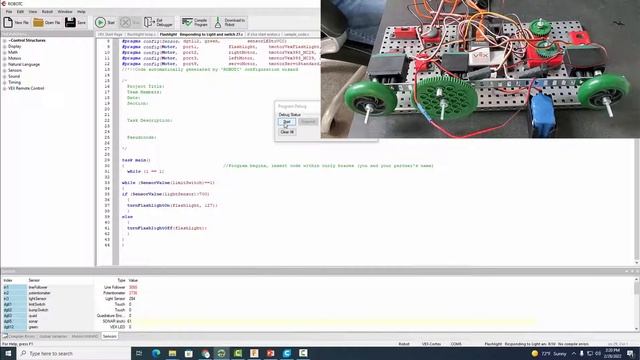The image size is (640, 360).
Task: Click the Compile Program checkmark icon
Action: [x=187, y=22]
